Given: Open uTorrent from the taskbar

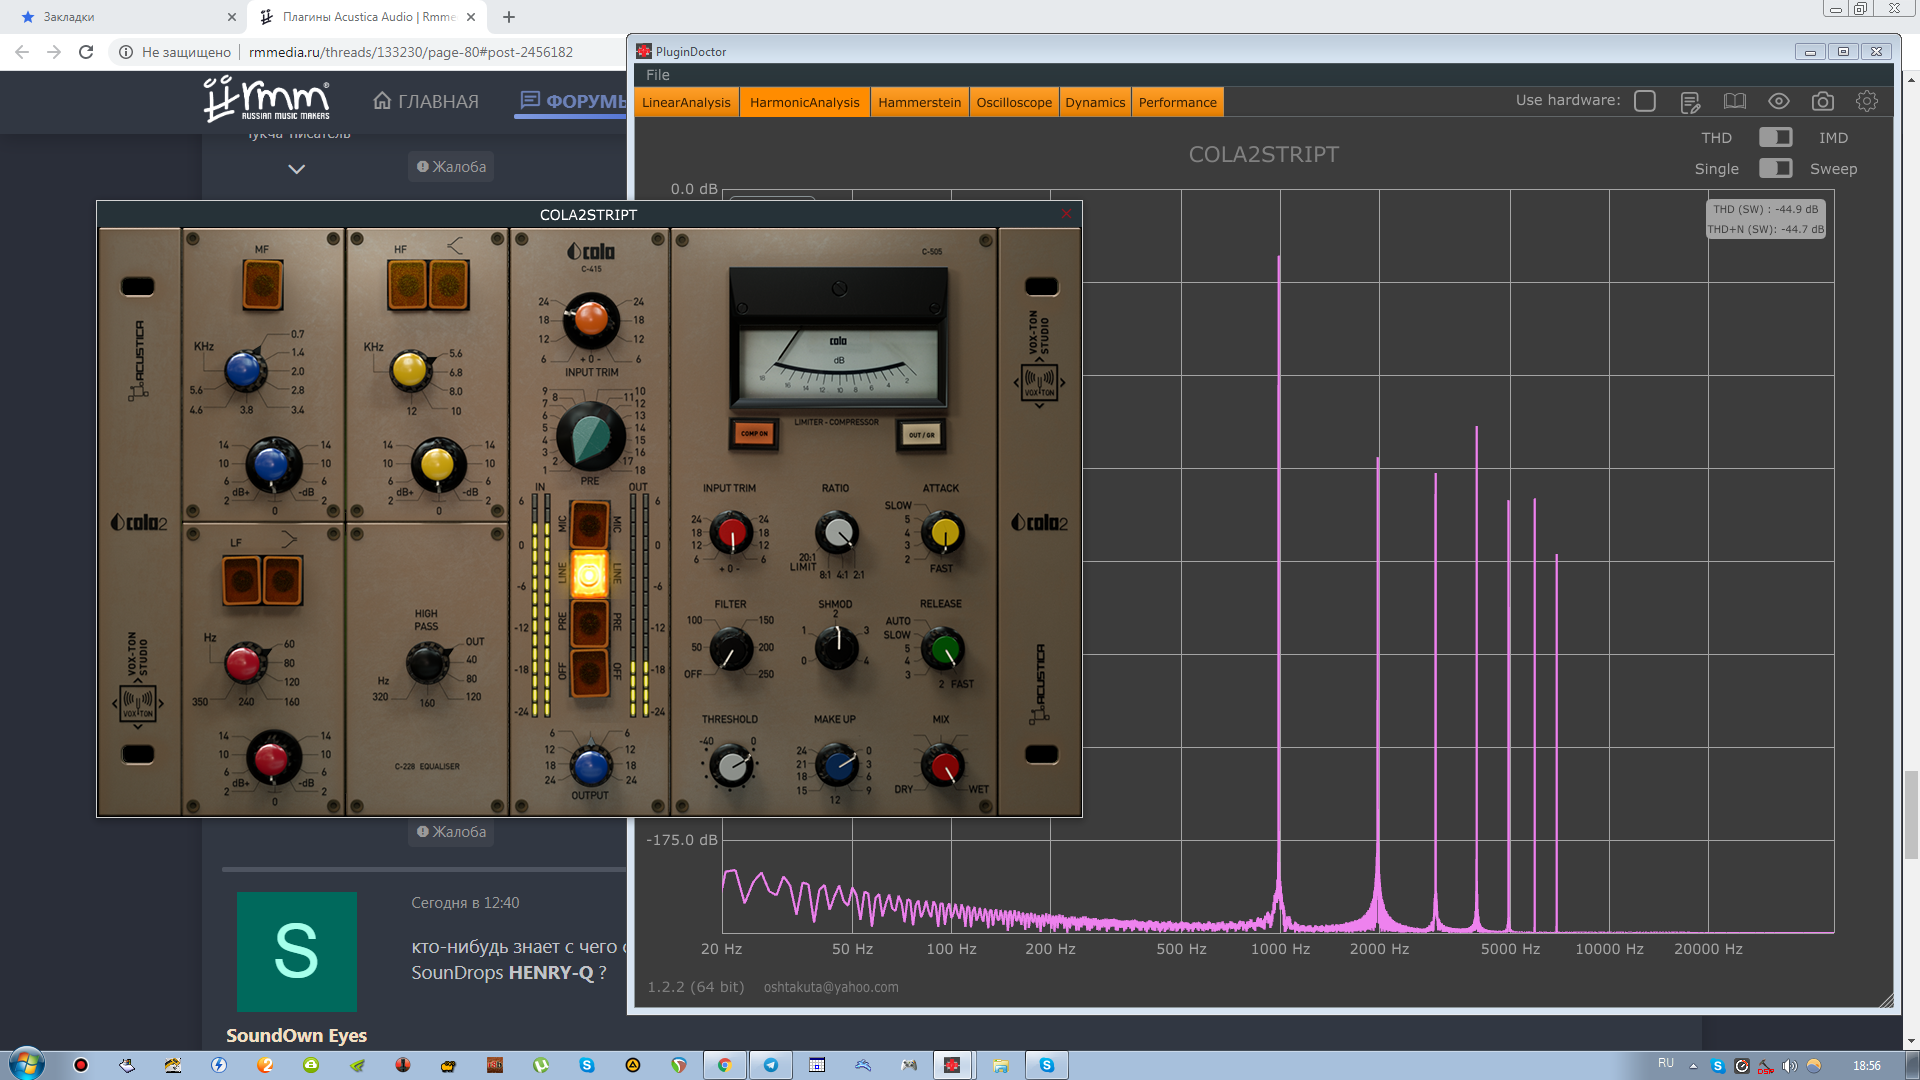Looking at the screenshot, I should tap(541, 1065).
